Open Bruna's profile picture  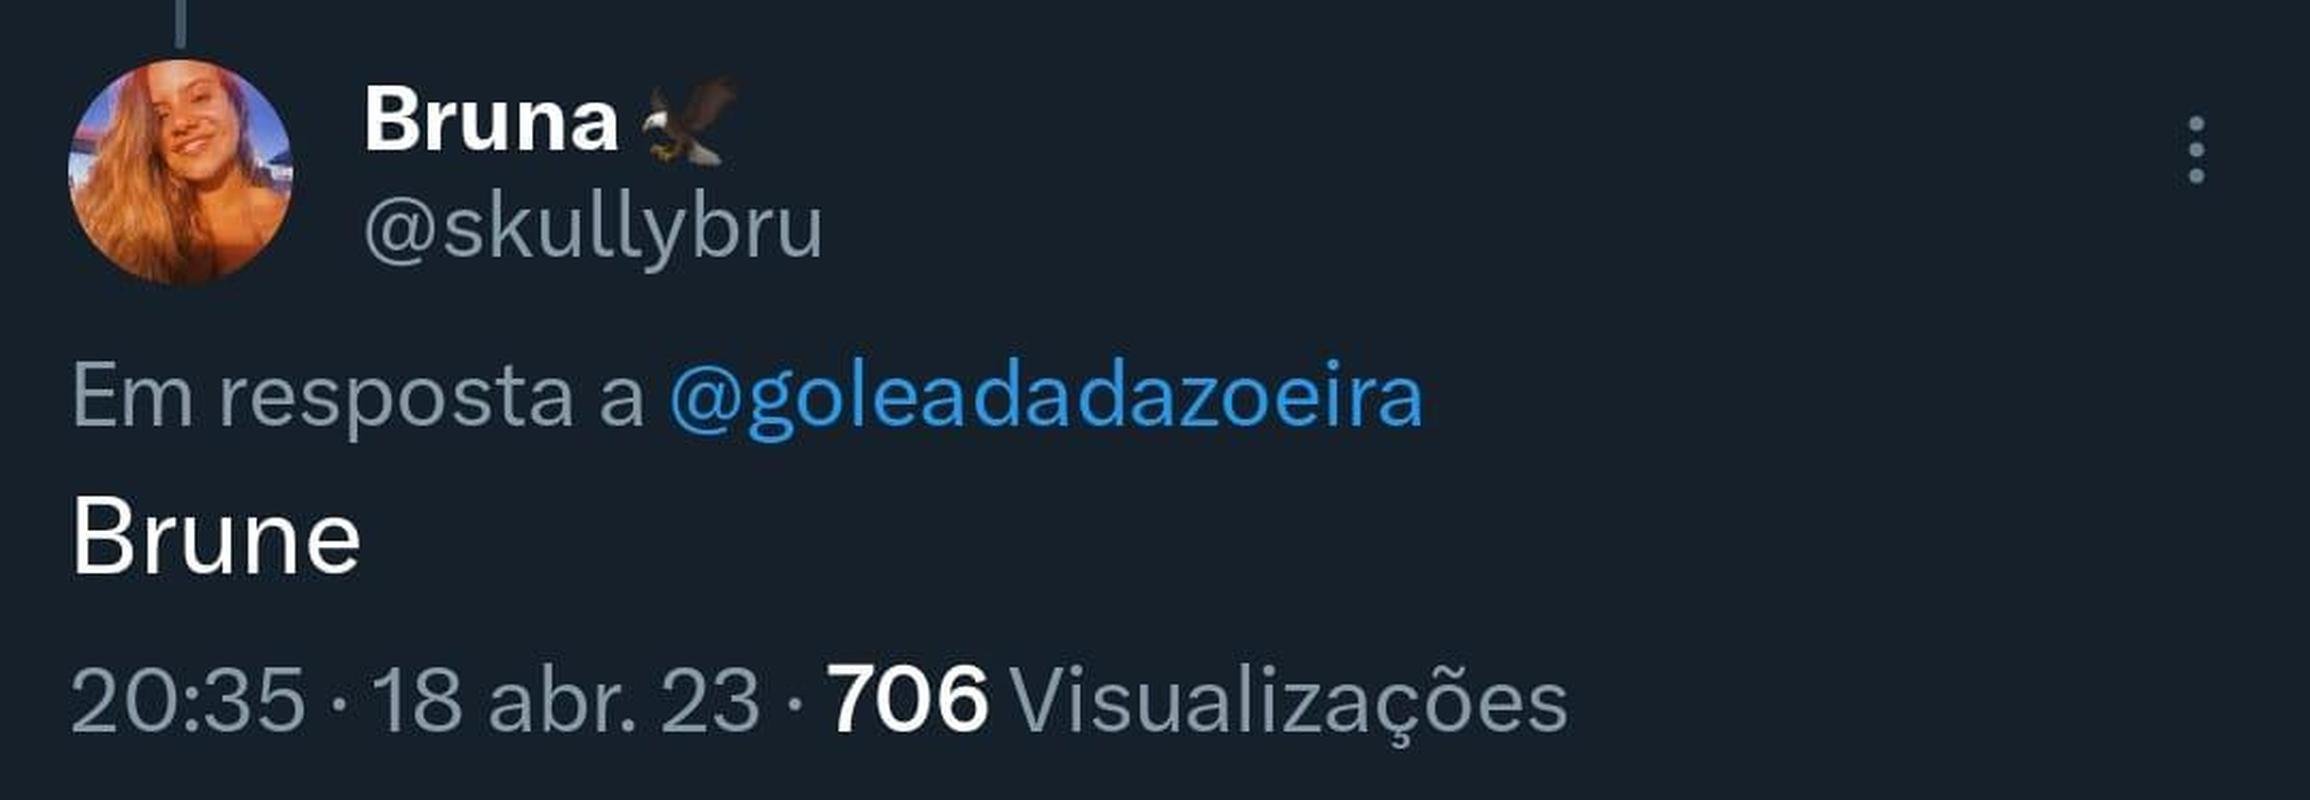point(180,172)
